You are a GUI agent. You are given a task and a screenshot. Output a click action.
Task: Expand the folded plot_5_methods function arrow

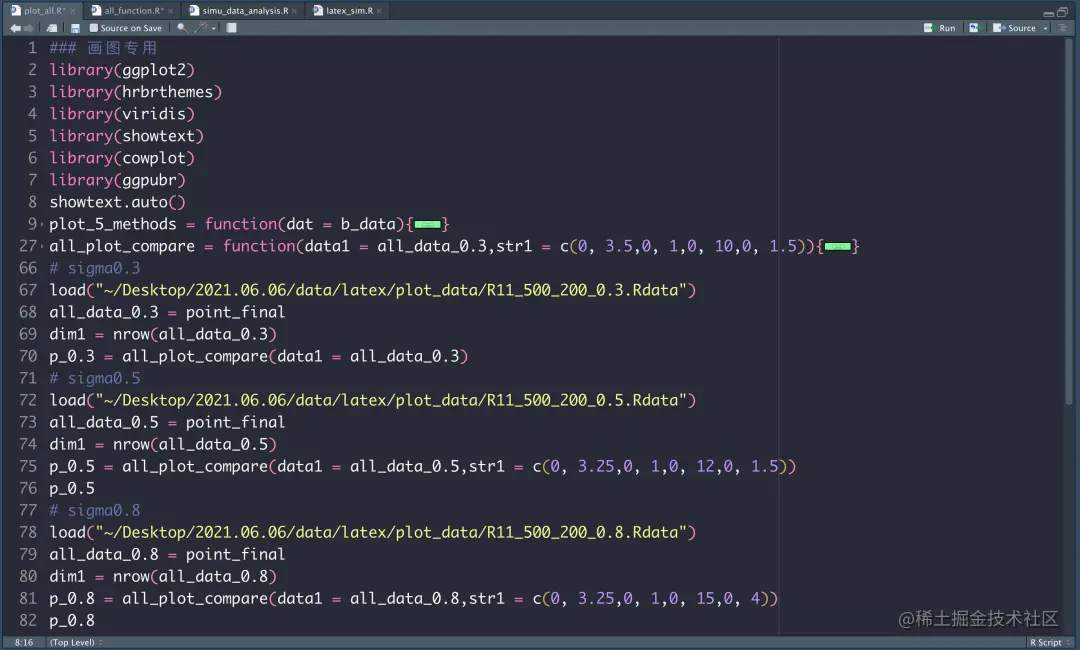[x=42, y=224]
